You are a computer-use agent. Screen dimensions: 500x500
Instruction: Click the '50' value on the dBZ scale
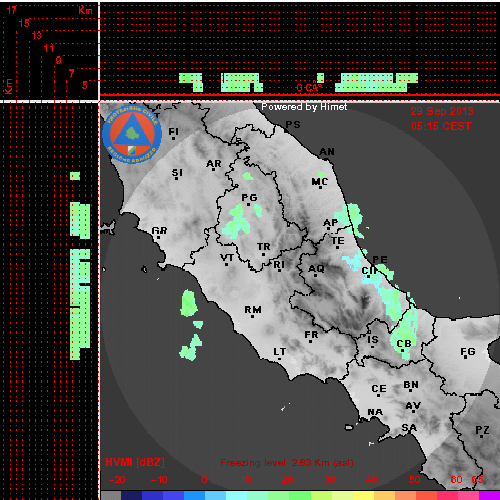click(414, 480)
